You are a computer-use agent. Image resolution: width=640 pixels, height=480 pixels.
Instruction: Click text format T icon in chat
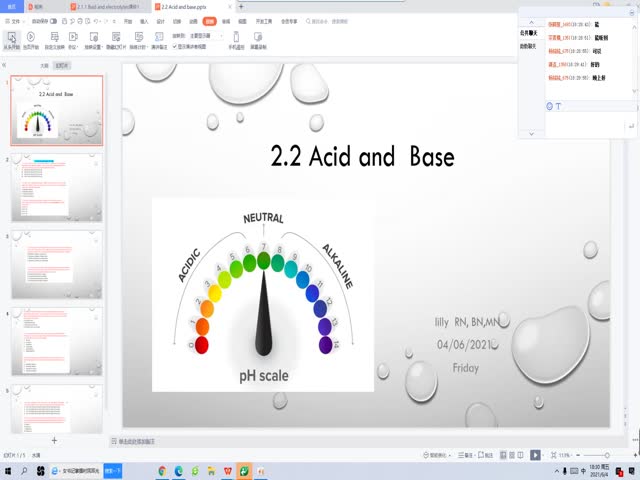tap(558, 106)
